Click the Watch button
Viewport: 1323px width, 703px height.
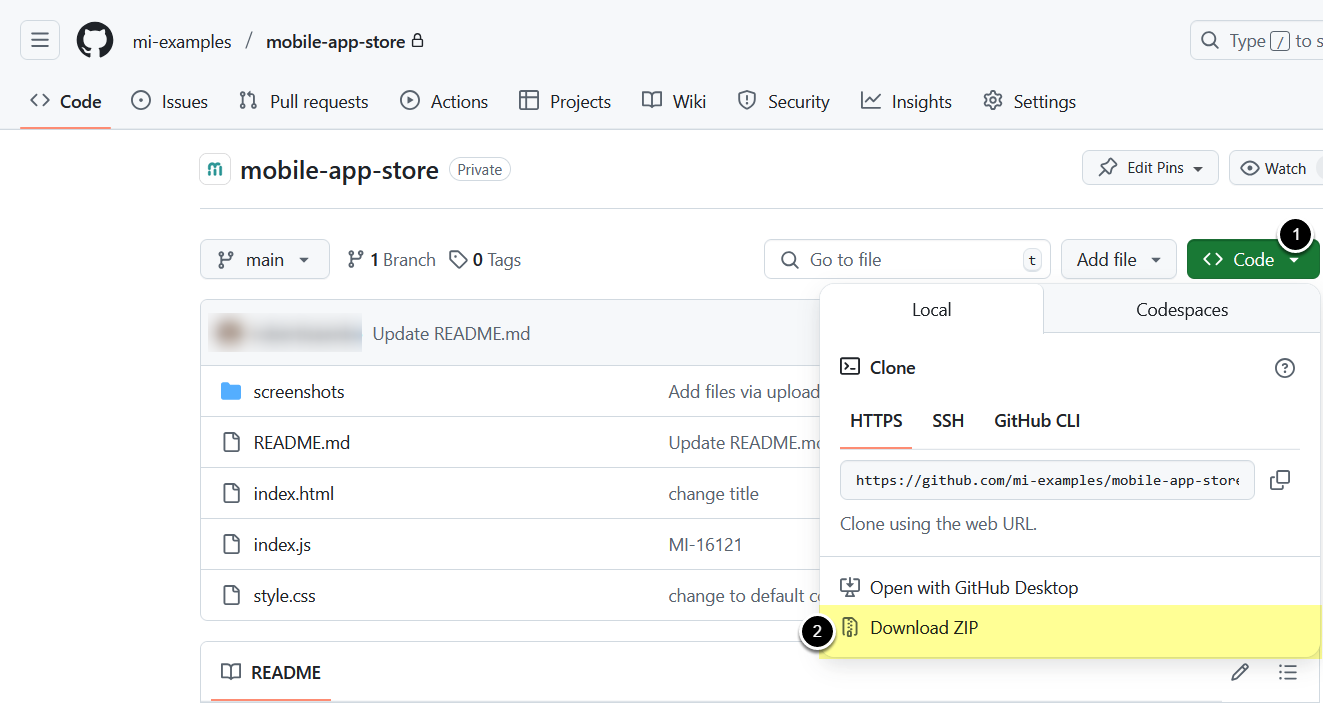click(1275, 168)
